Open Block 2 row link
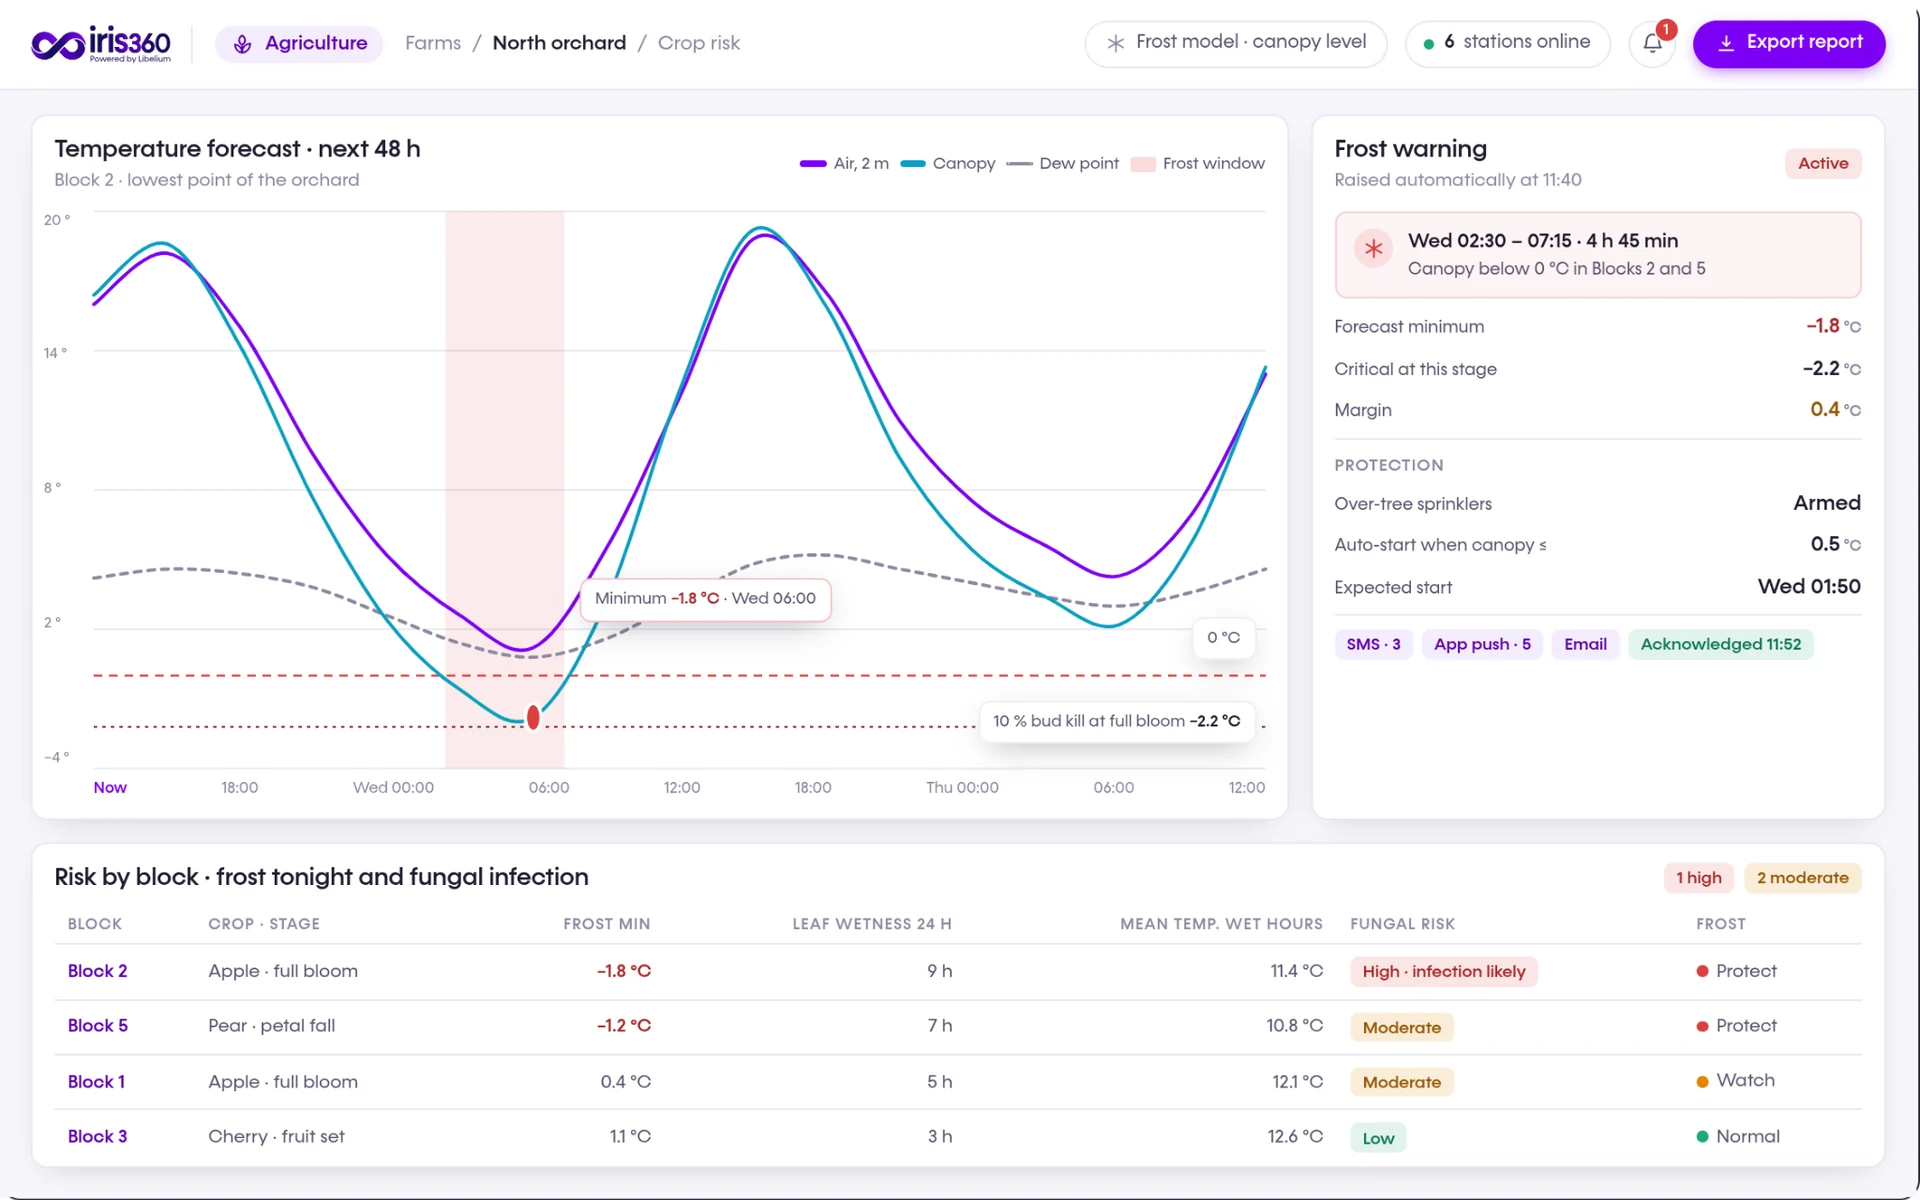 pyautogui.click(x=97, y=971)
